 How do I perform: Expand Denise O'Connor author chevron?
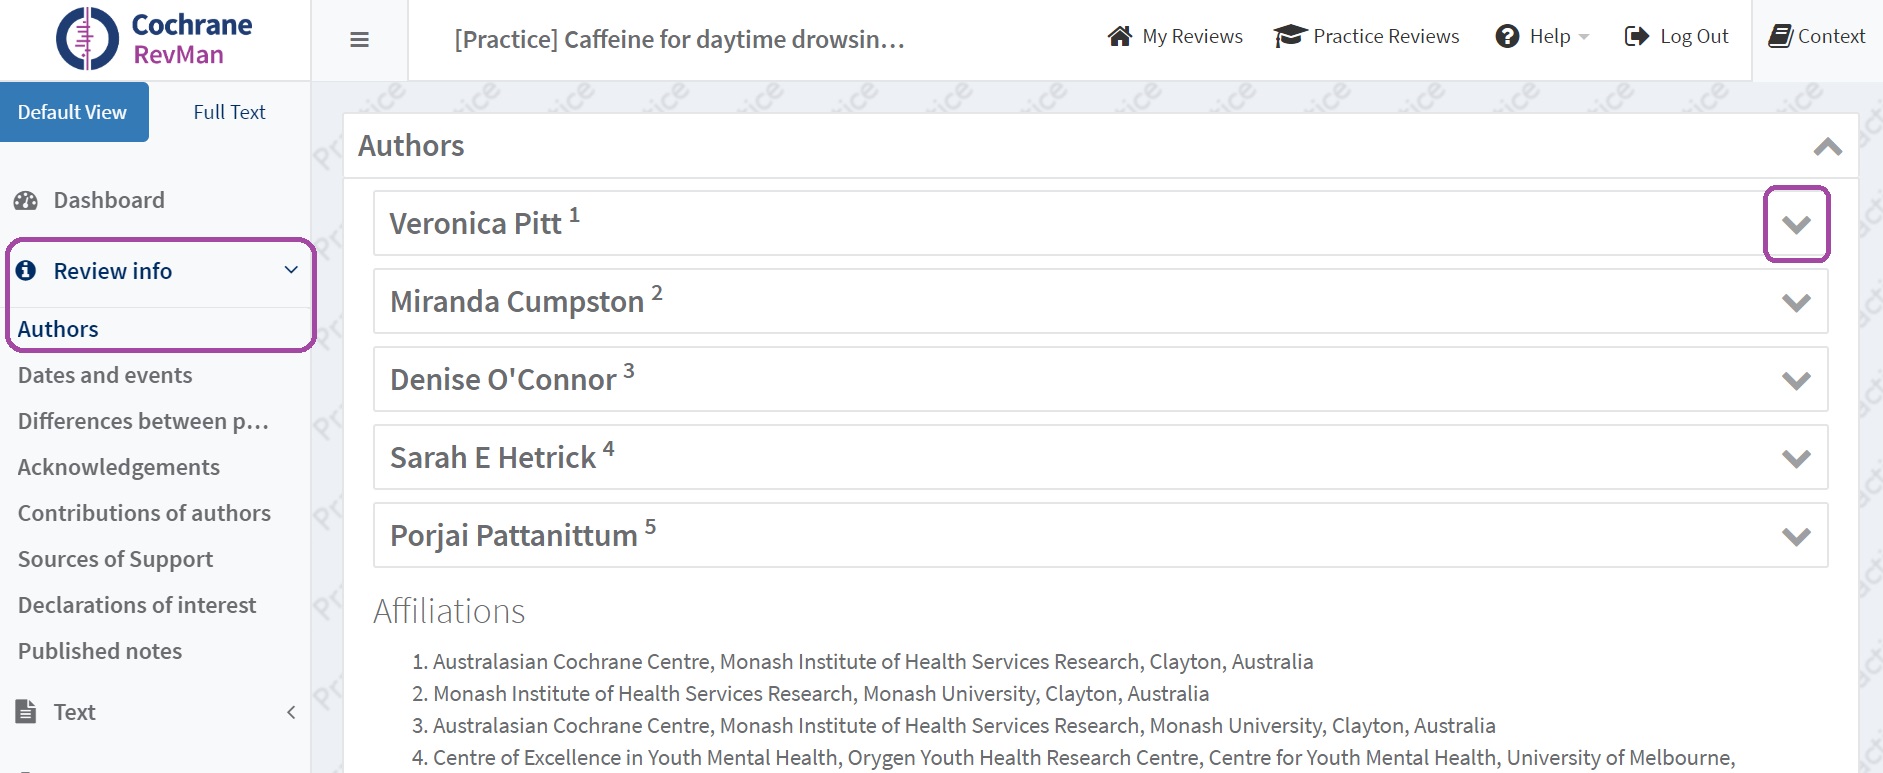tap(1796, 381)
